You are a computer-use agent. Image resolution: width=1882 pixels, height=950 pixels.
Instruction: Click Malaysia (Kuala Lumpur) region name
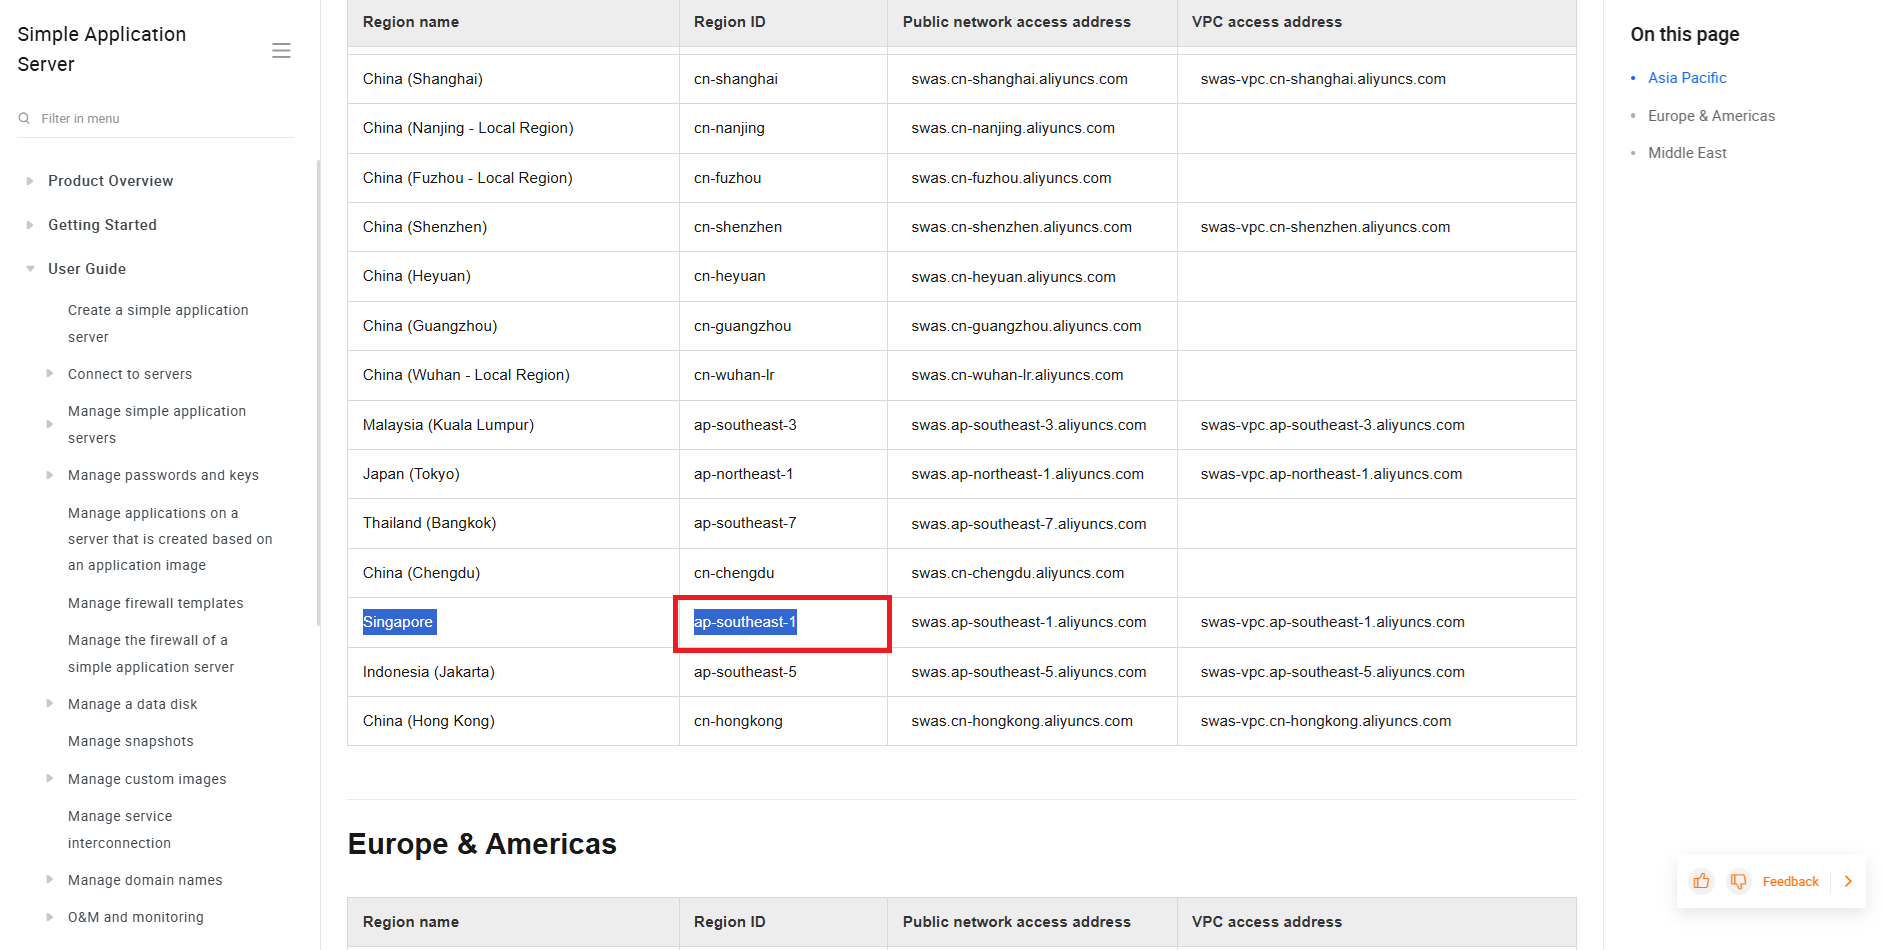[x=448, y=425]
